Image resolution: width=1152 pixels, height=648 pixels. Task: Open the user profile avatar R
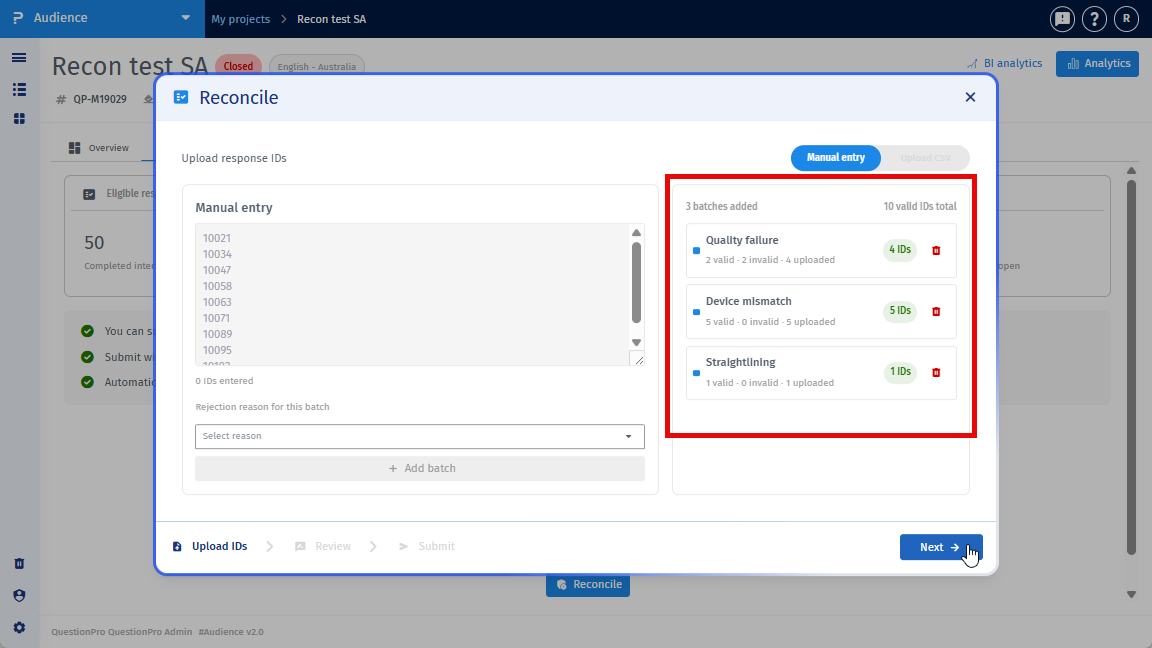point(1126,19)
